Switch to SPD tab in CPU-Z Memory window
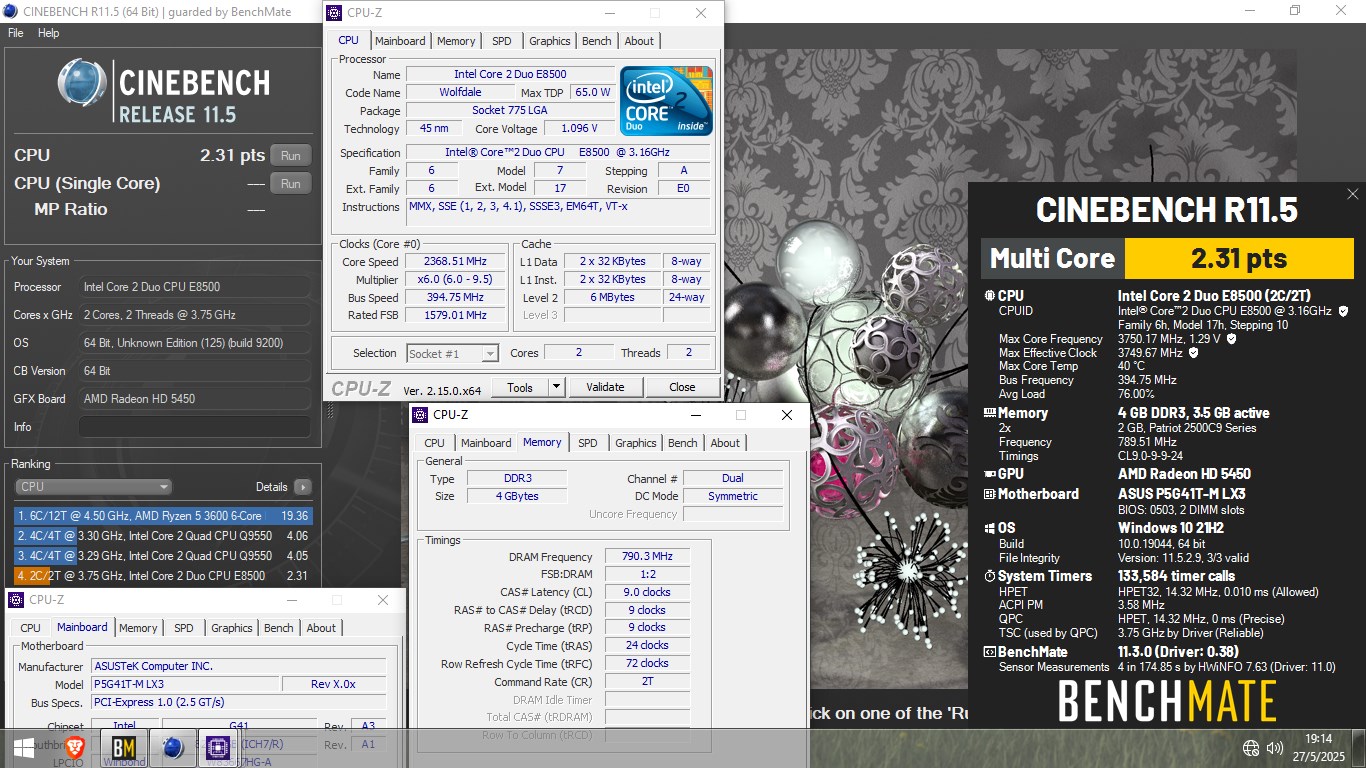 click(588, 443)
